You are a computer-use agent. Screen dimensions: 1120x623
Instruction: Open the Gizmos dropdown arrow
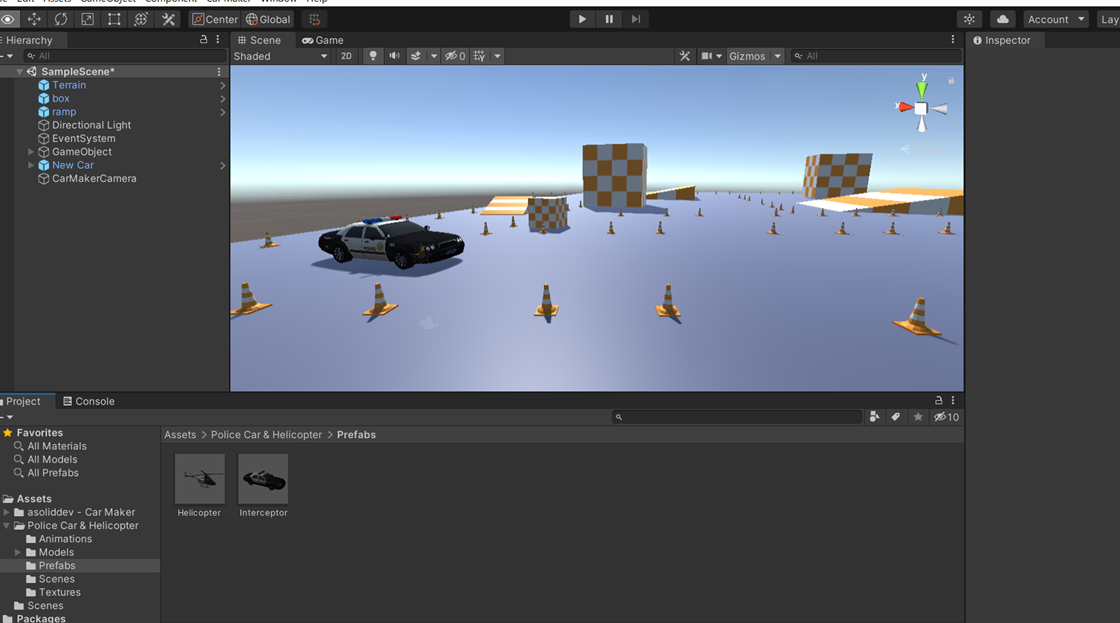coord(778,56)
